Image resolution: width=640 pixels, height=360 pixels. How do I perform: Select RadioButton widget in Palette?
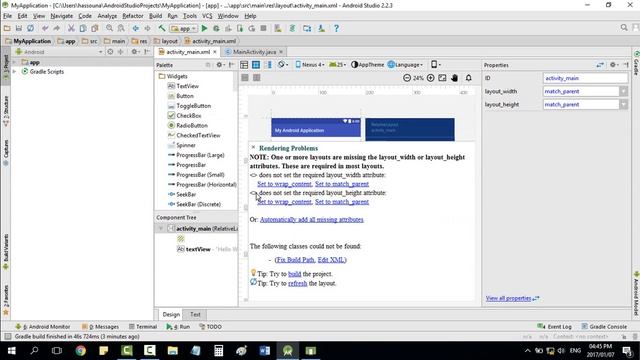(192, 125)
